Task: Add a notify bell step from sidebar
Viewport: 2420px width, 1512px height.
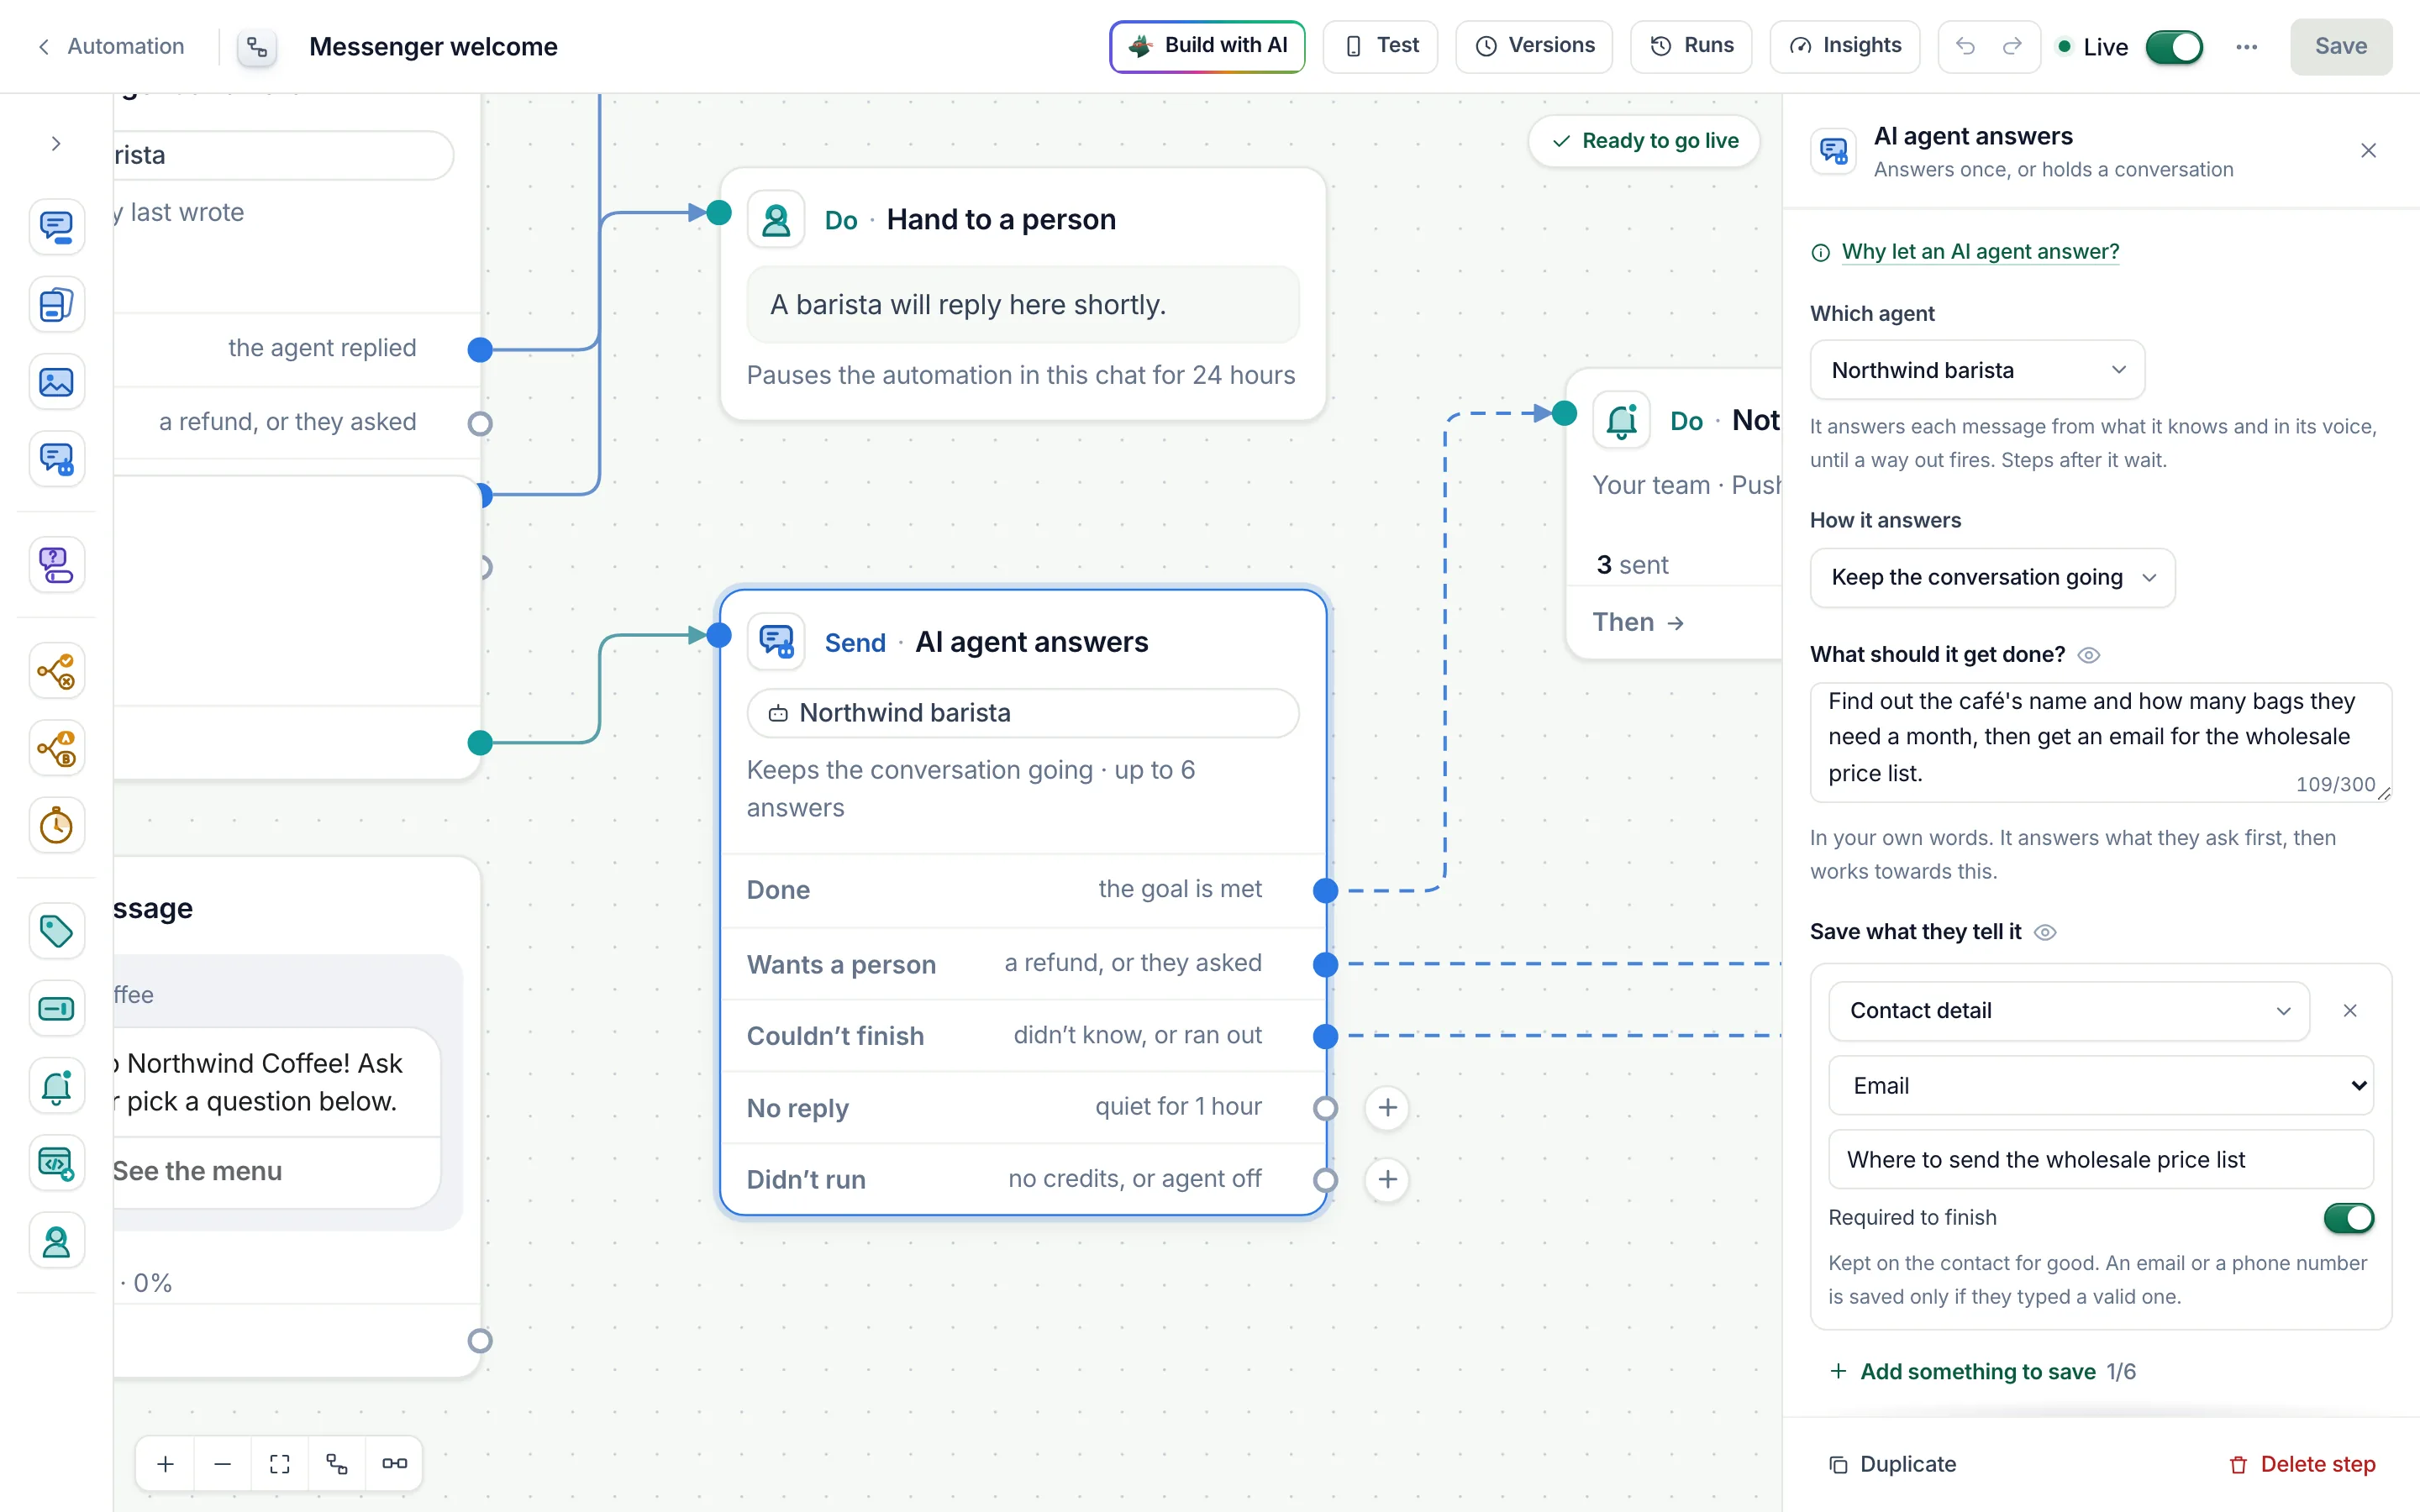Action: 56,1086
